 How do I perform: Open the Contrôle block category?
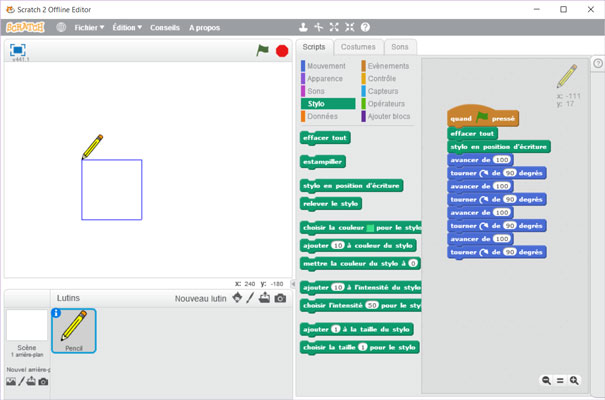coord(382,78)
